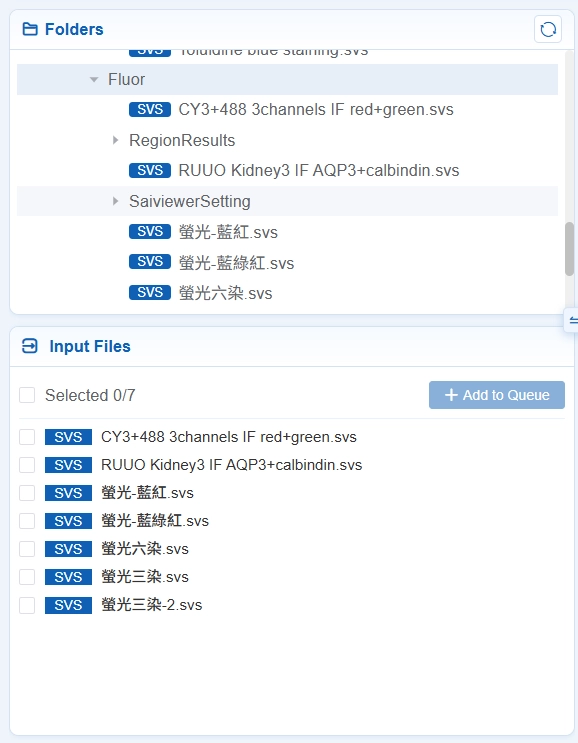Click the folder tree vertical scrollbar thumb

(569, 249)
